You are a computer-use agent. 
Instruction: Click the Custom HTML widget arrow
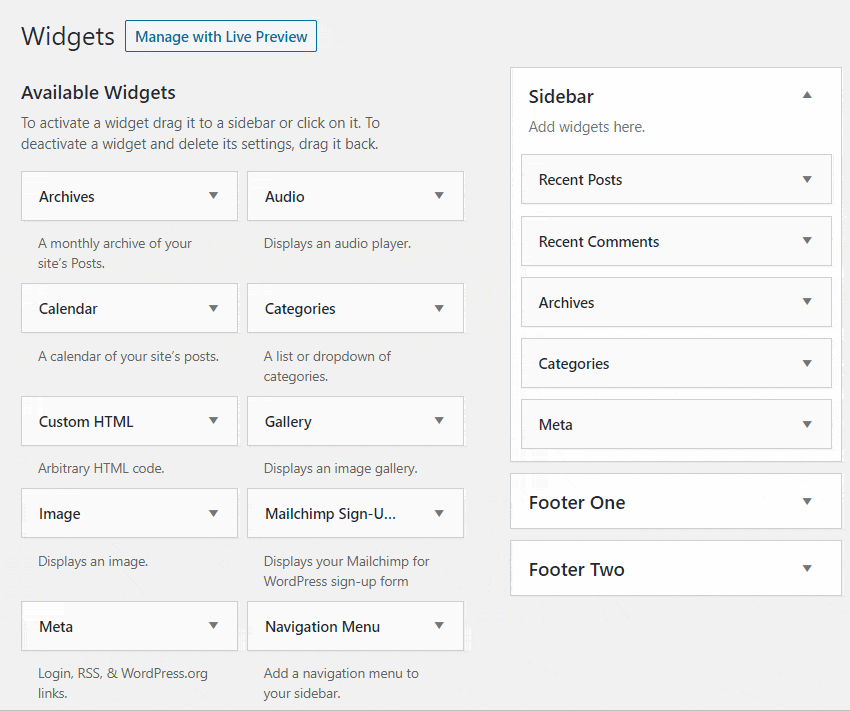(x=214, y=421)
